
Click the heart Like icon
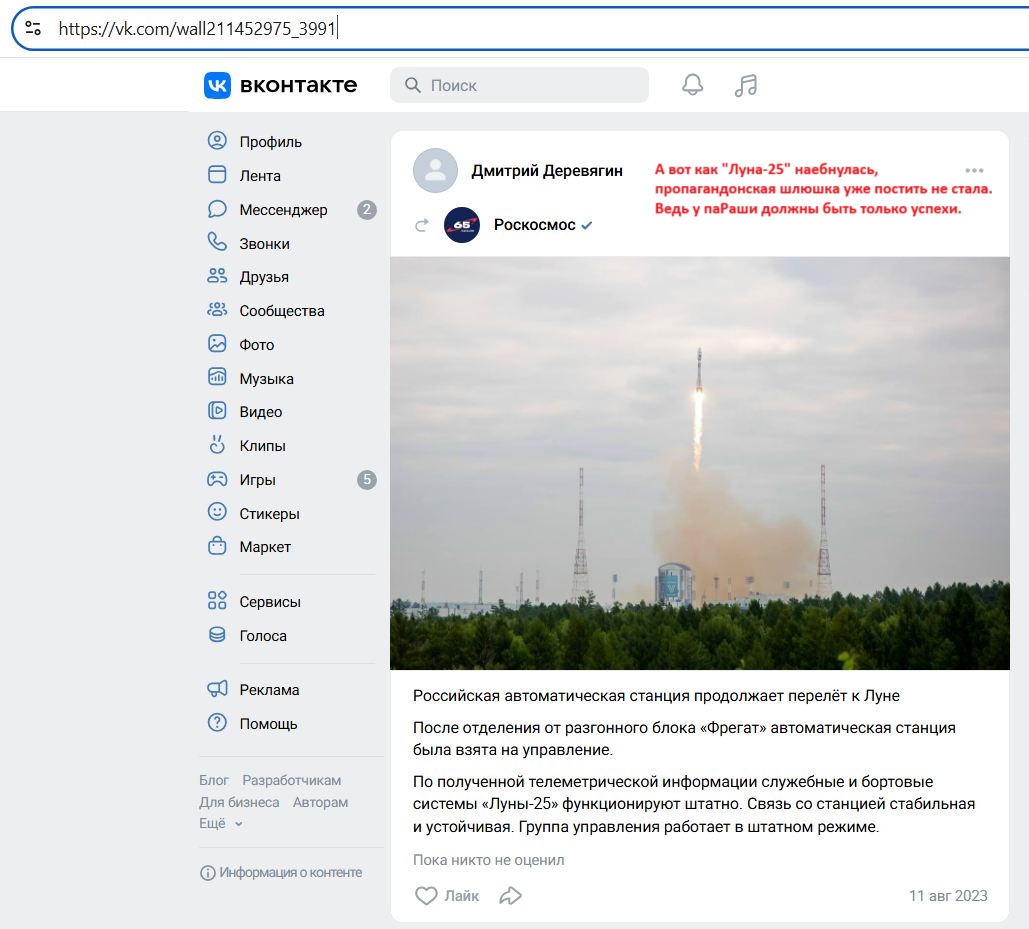(x=426, y=896)
